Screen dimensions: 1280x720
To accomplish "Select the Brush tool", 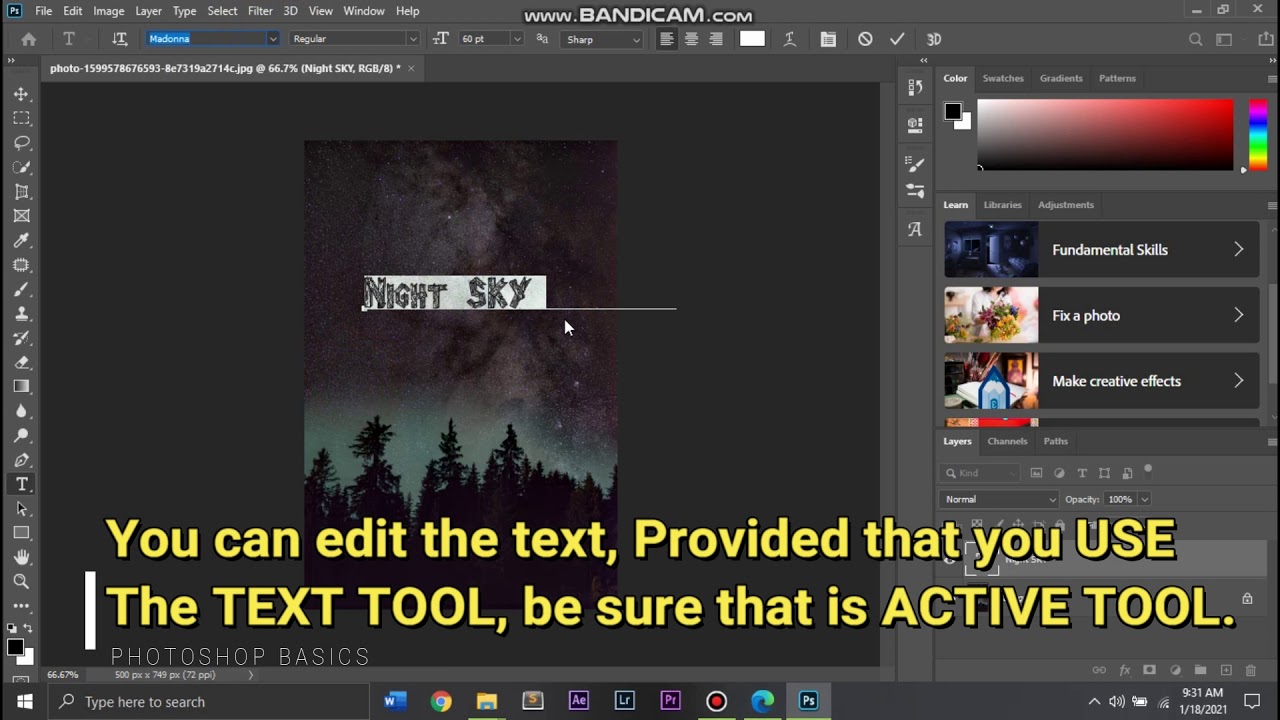I will [21, 289].
